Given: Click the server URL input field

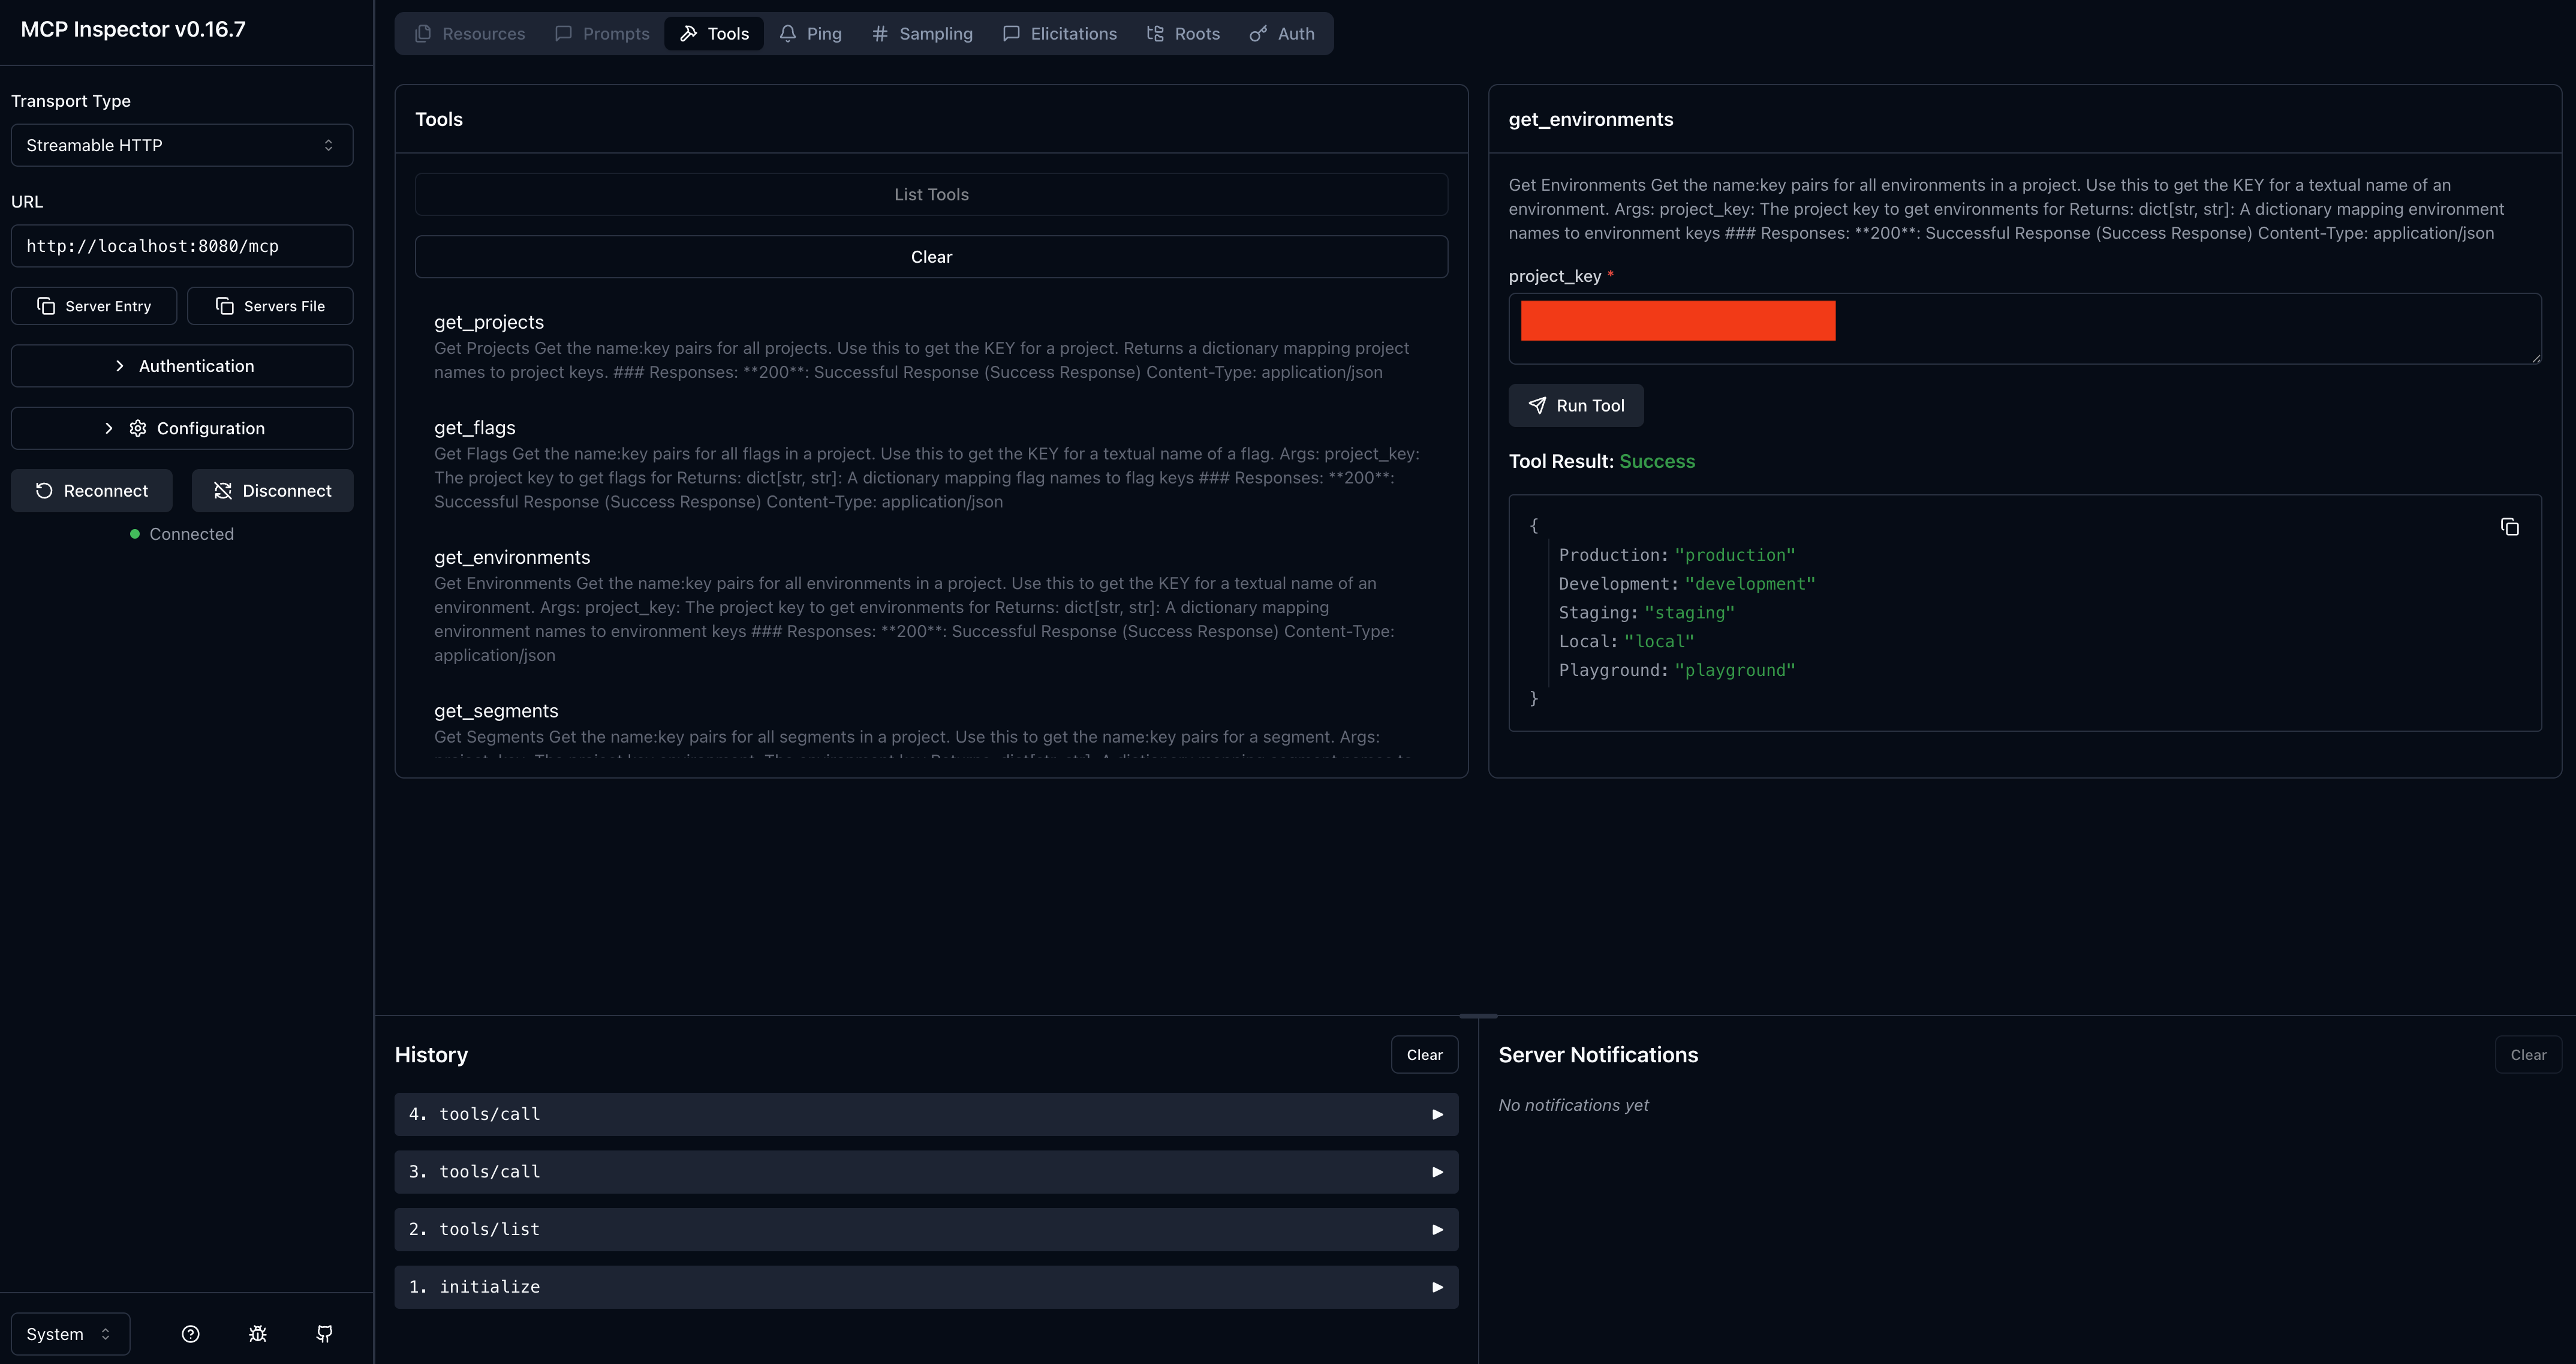Looking at the screenshot, I should [x=182, y=246].
